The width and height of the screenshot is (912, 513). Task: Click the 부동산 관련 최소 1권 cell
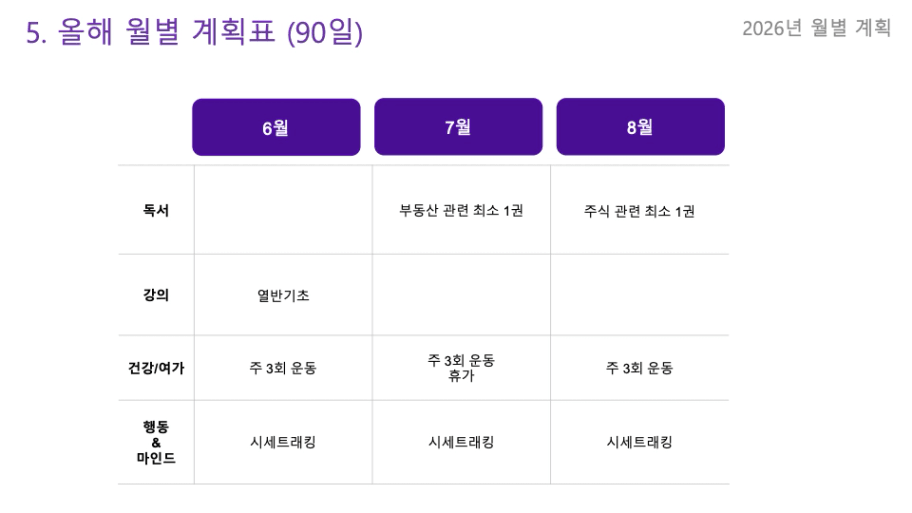pyautogui.click(x=461, y=210)
